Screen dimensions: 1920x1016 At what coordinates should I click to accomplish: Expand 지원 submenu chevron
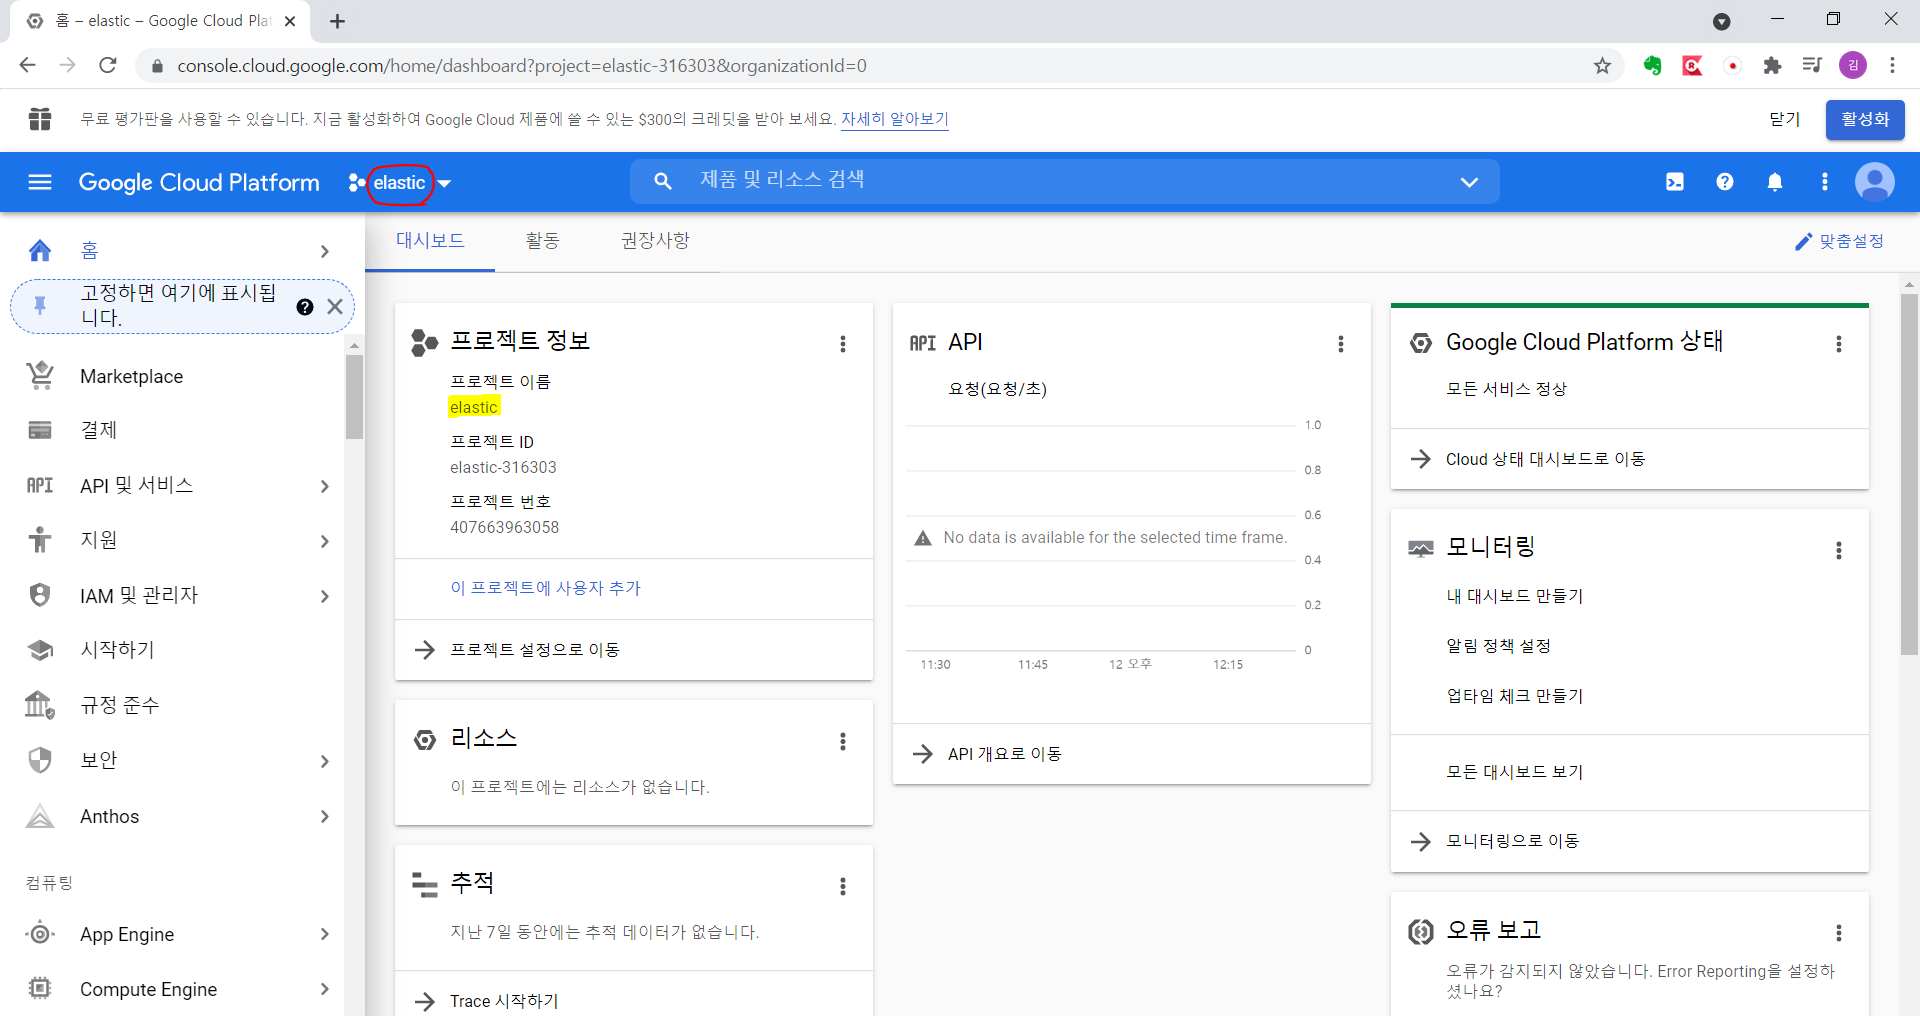[x=325, y=541]
